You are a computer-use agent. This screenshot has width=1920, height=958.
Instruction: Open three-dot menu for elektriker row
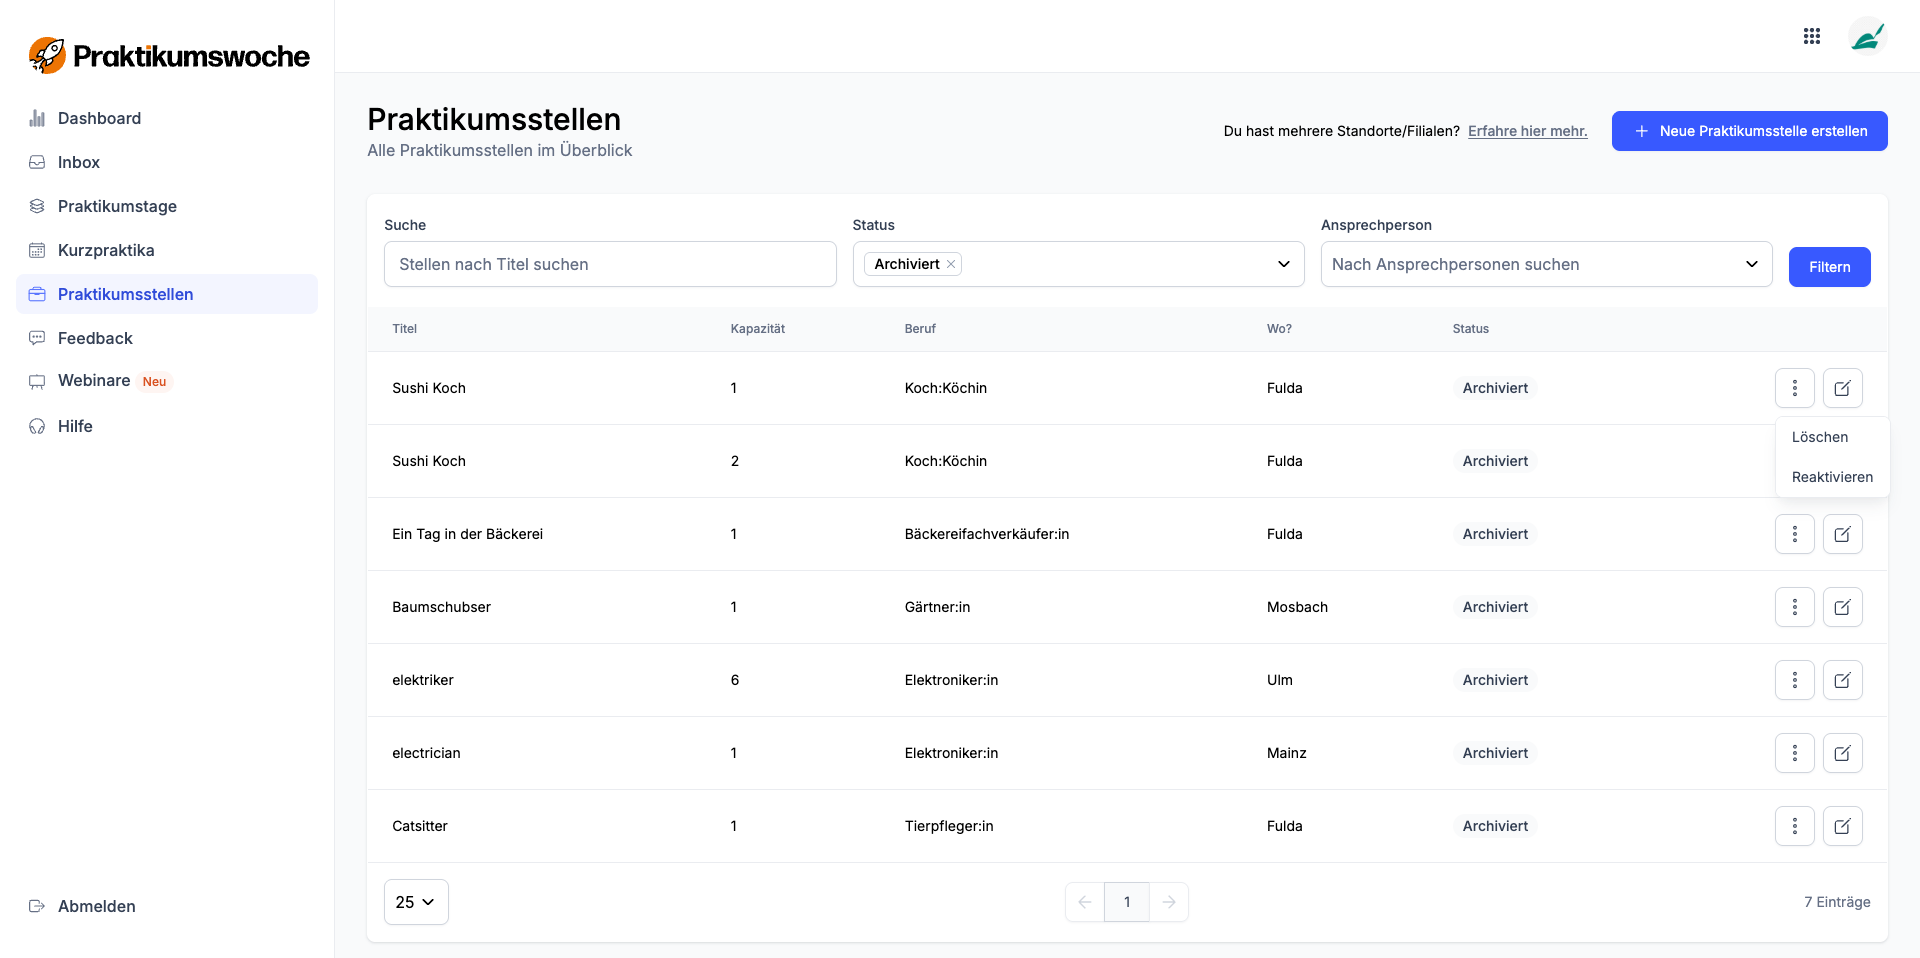(x=1794, y=680)
